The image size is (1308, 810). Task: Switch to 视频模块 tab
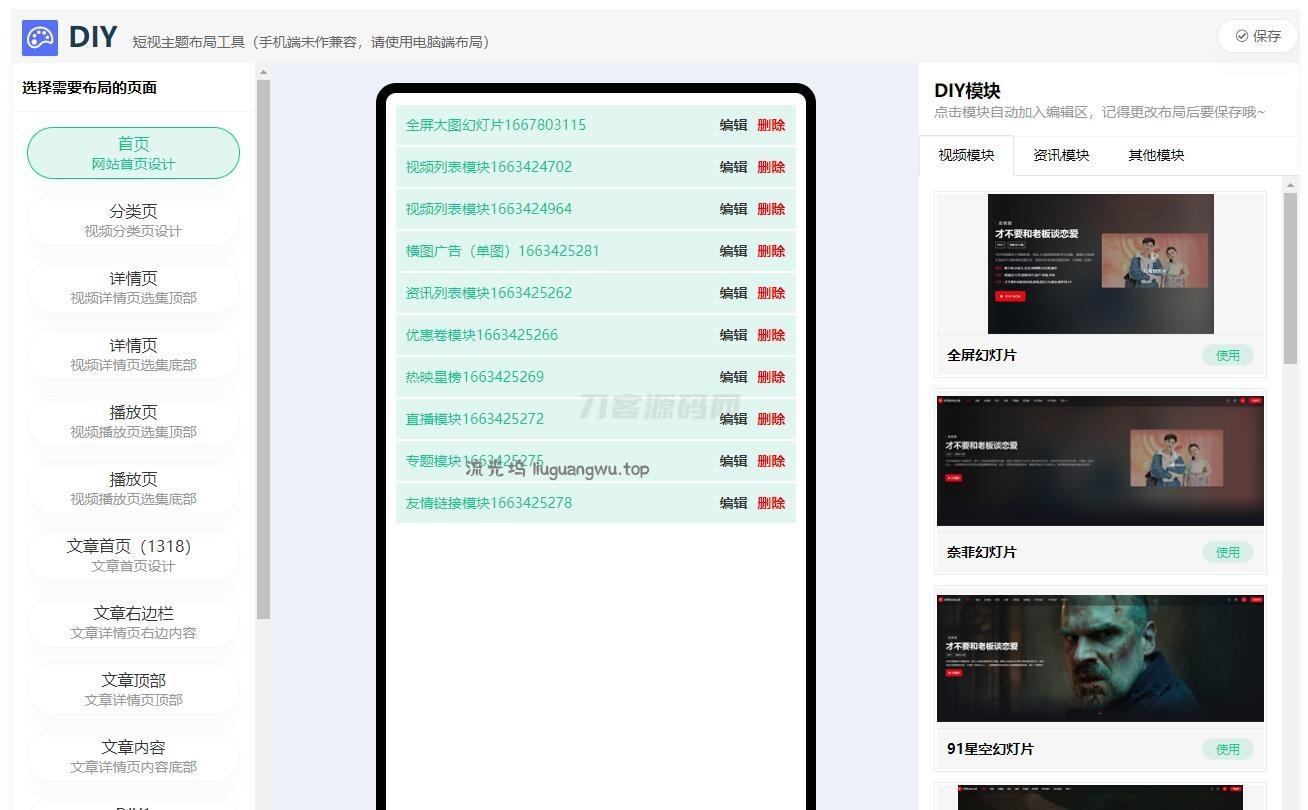point(966,155)
